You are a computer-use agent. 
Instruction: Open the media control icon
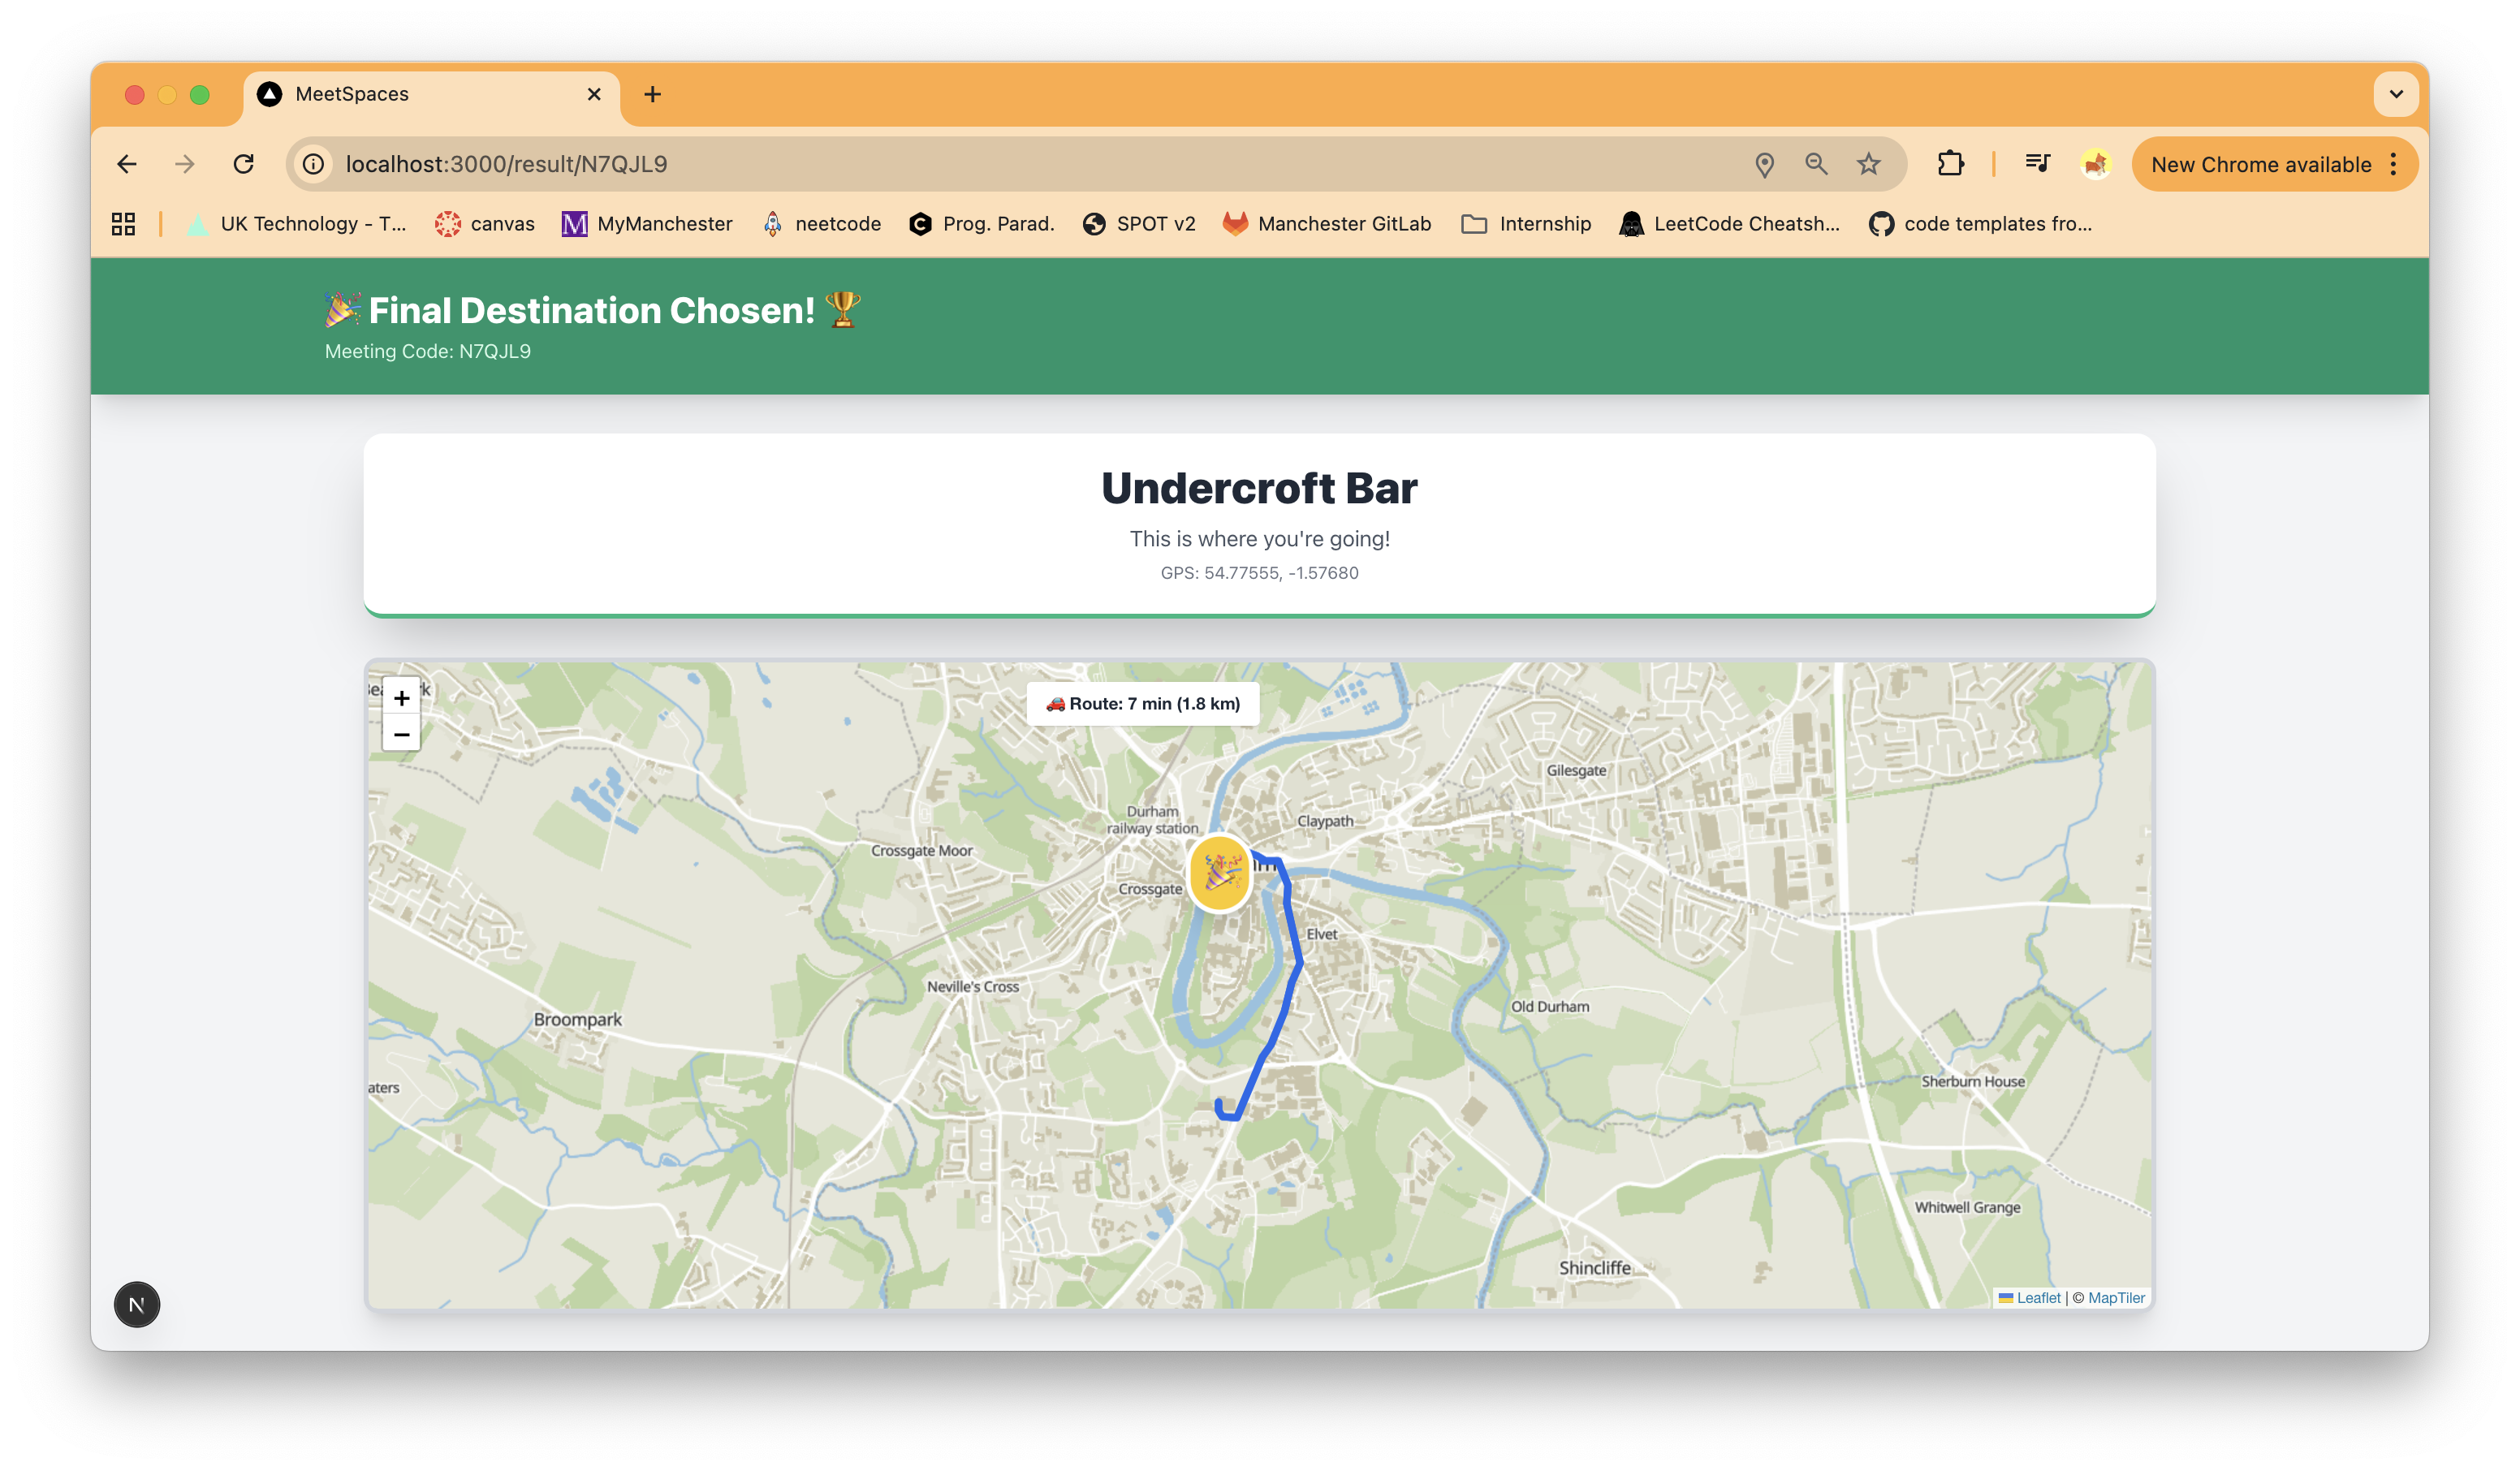point(2037,164)
